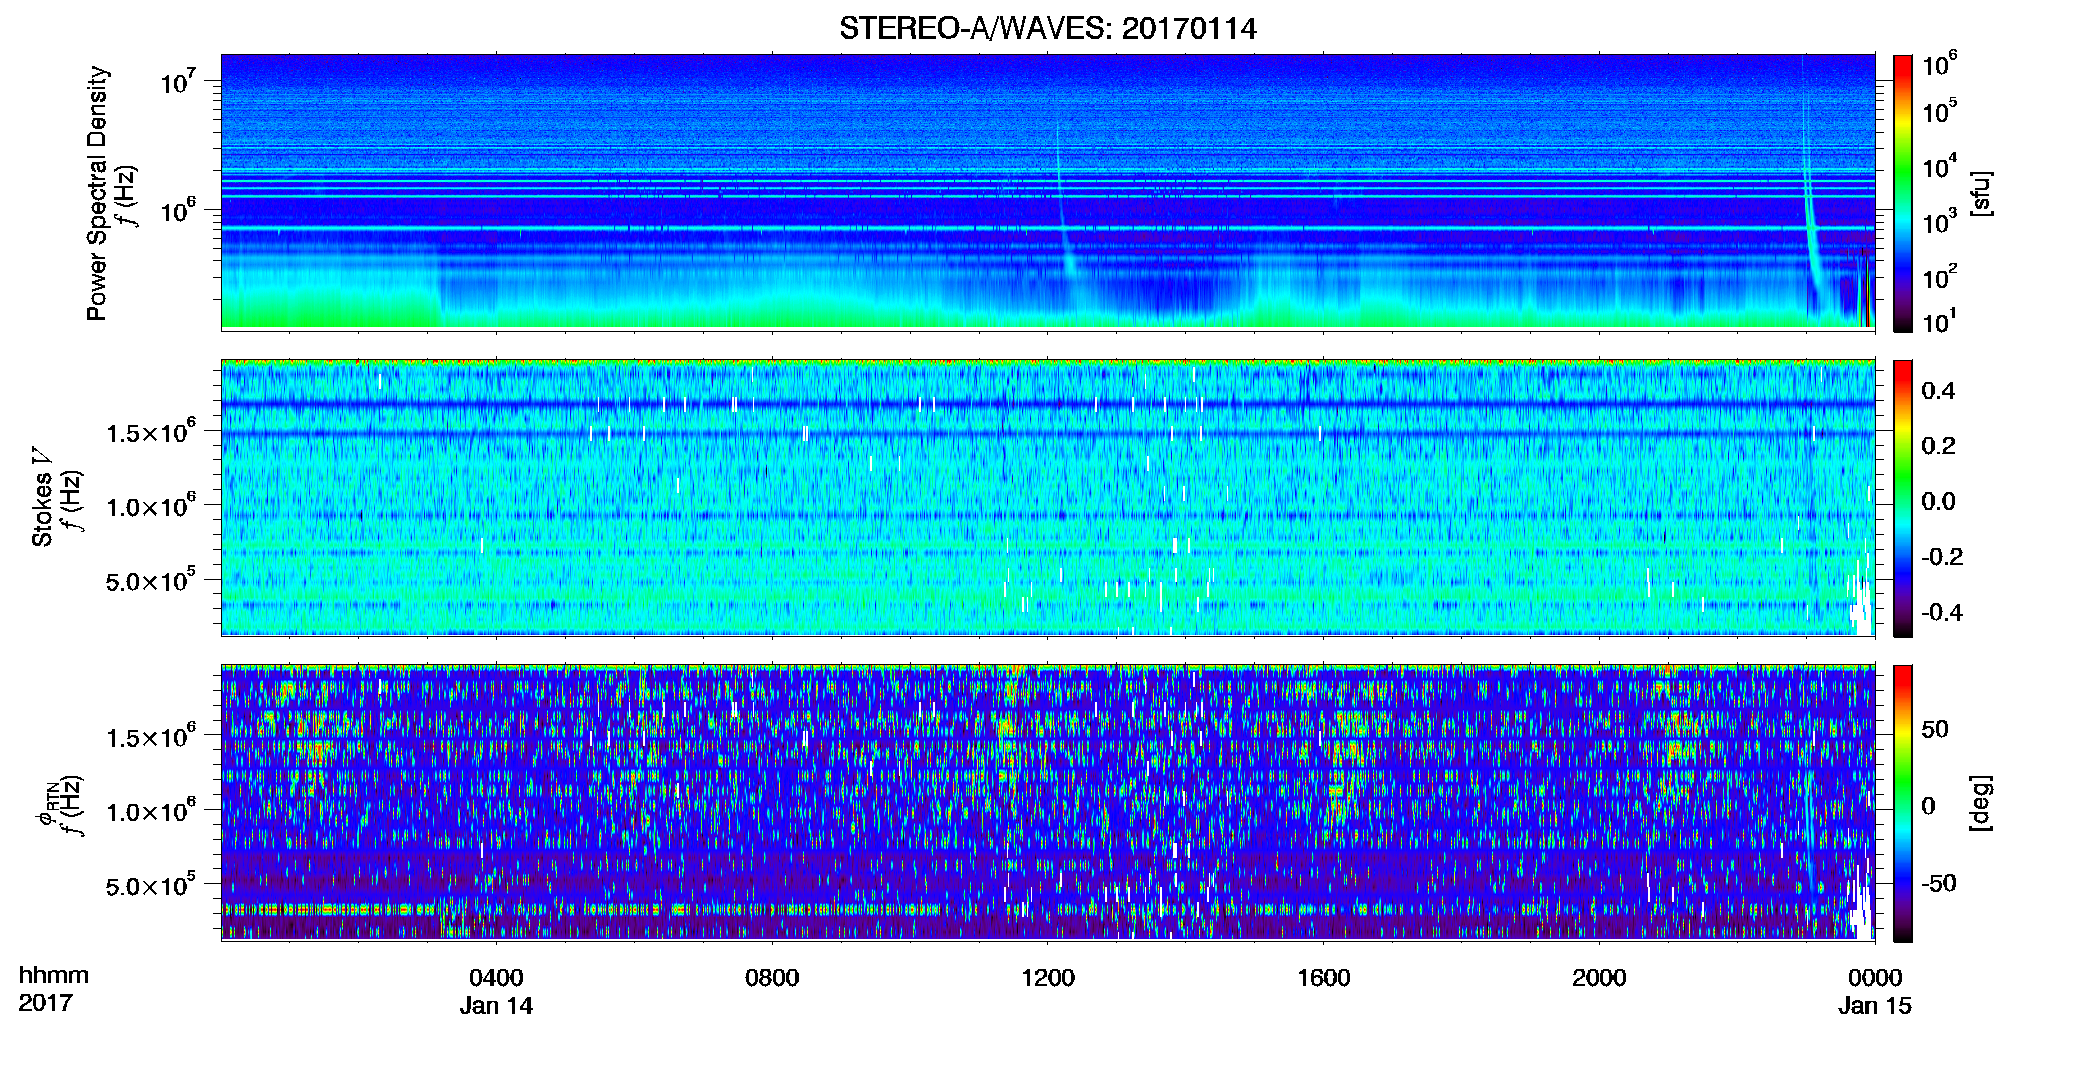Screen dimensions: 2096x1080
Task: Click the 1600 time axis label
Action: [1323, 978]
